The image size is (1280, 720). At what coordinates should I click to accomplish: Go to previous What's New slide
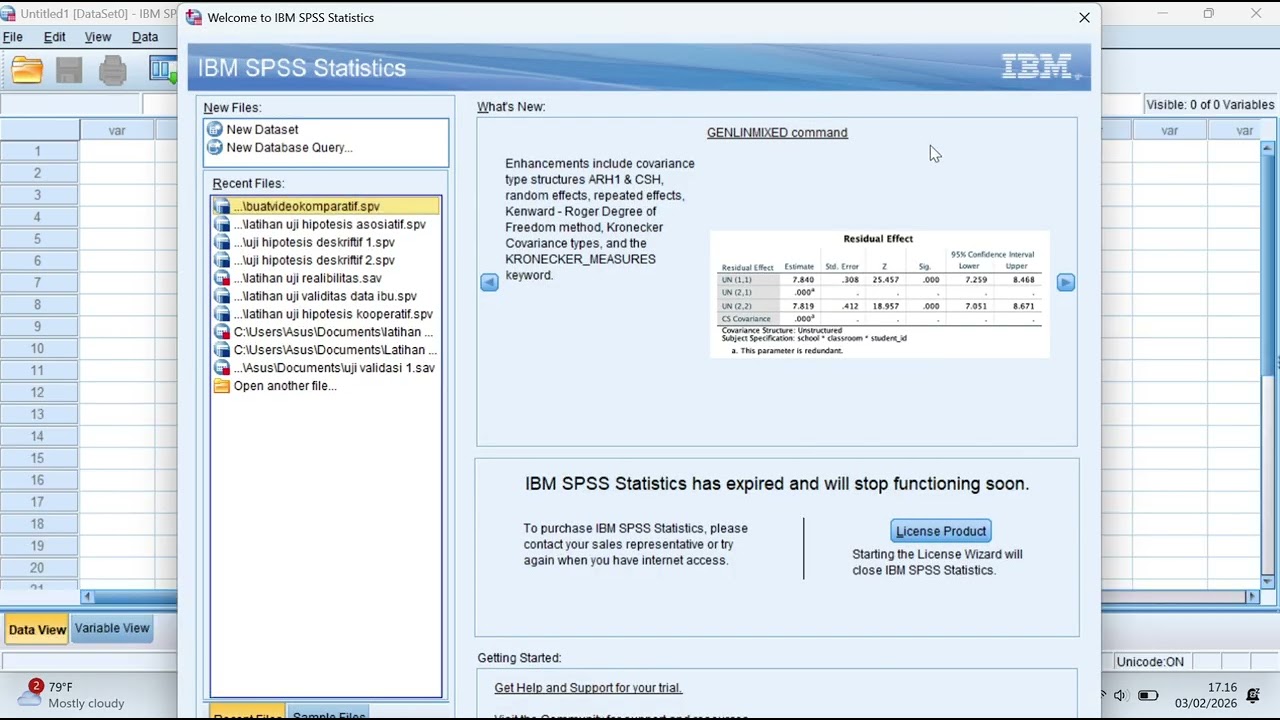[x=489, y=283]
